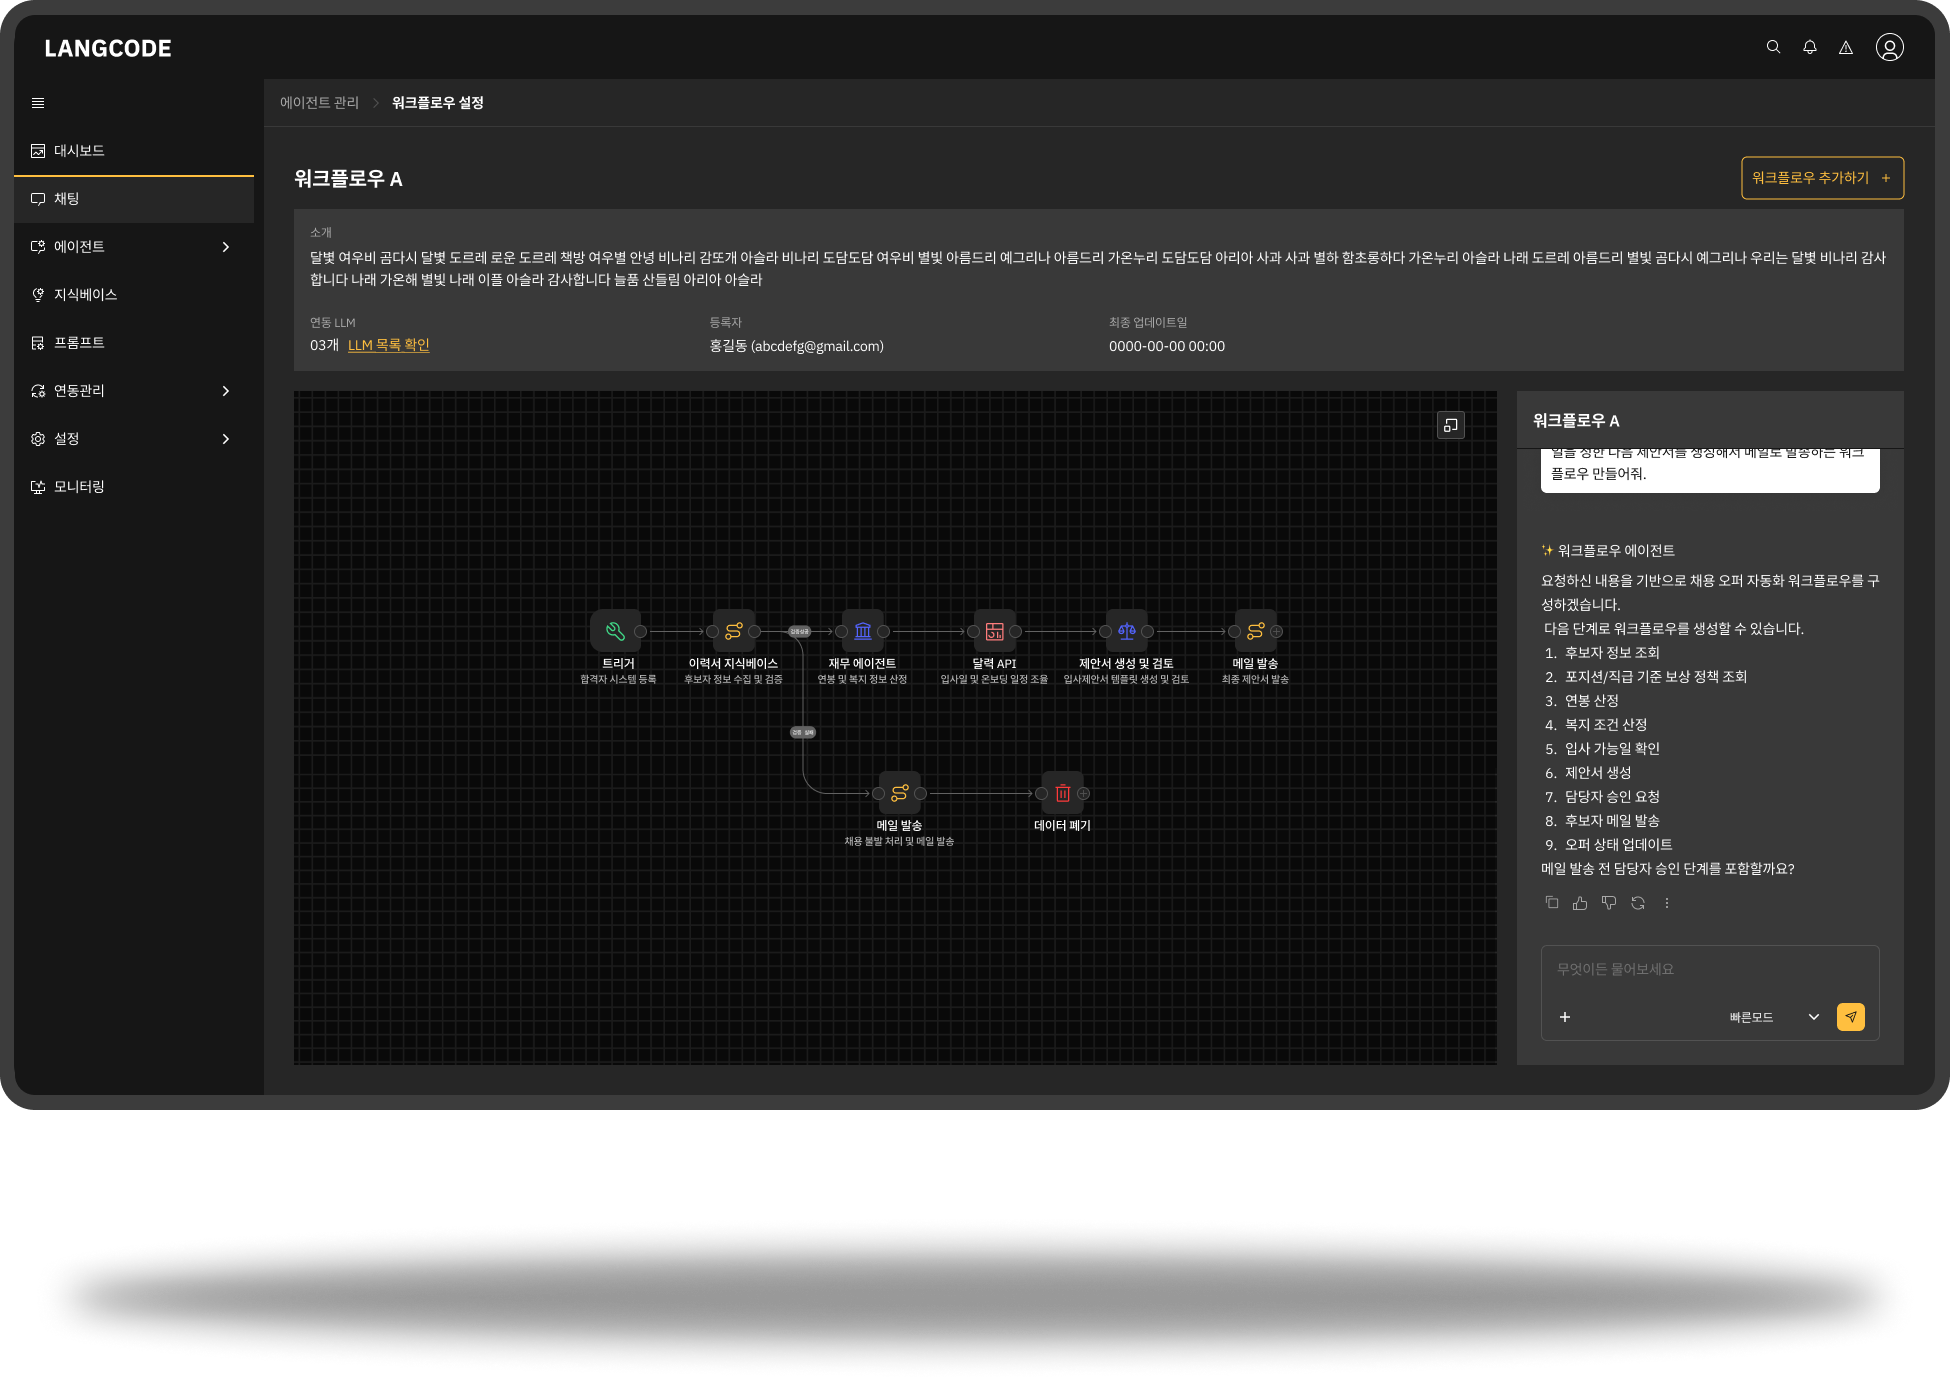Click thumbs up on agent response
Screen dimensions: 1950x1380
coord(1580,903)
